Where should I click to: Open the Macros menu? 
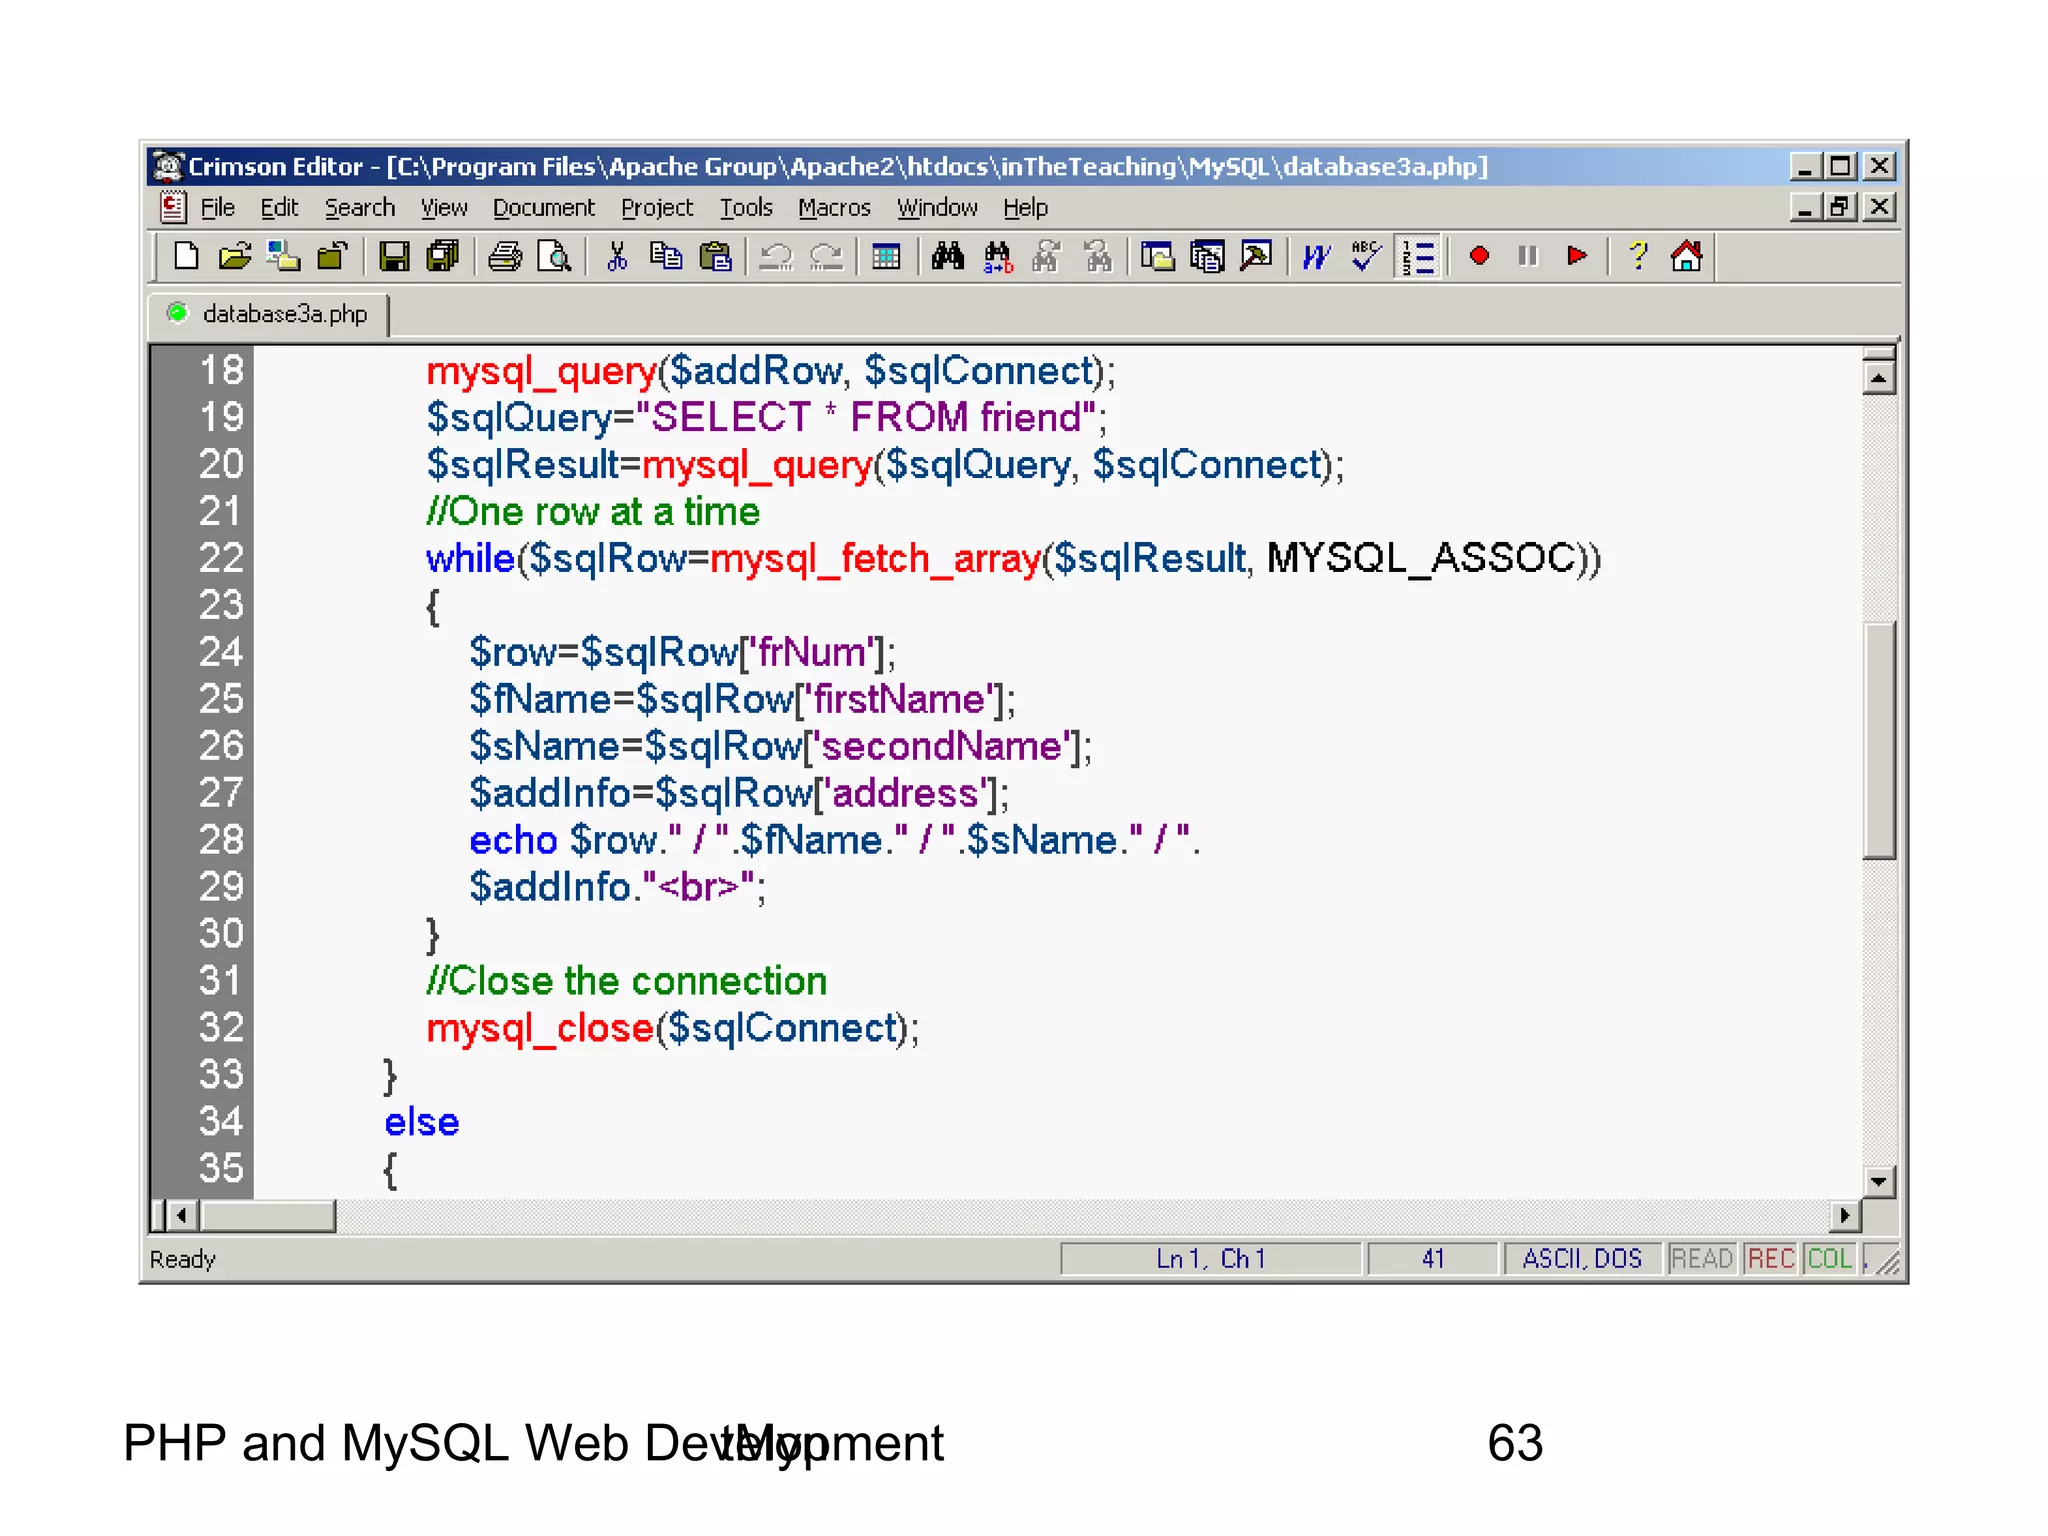coord(834,207)
